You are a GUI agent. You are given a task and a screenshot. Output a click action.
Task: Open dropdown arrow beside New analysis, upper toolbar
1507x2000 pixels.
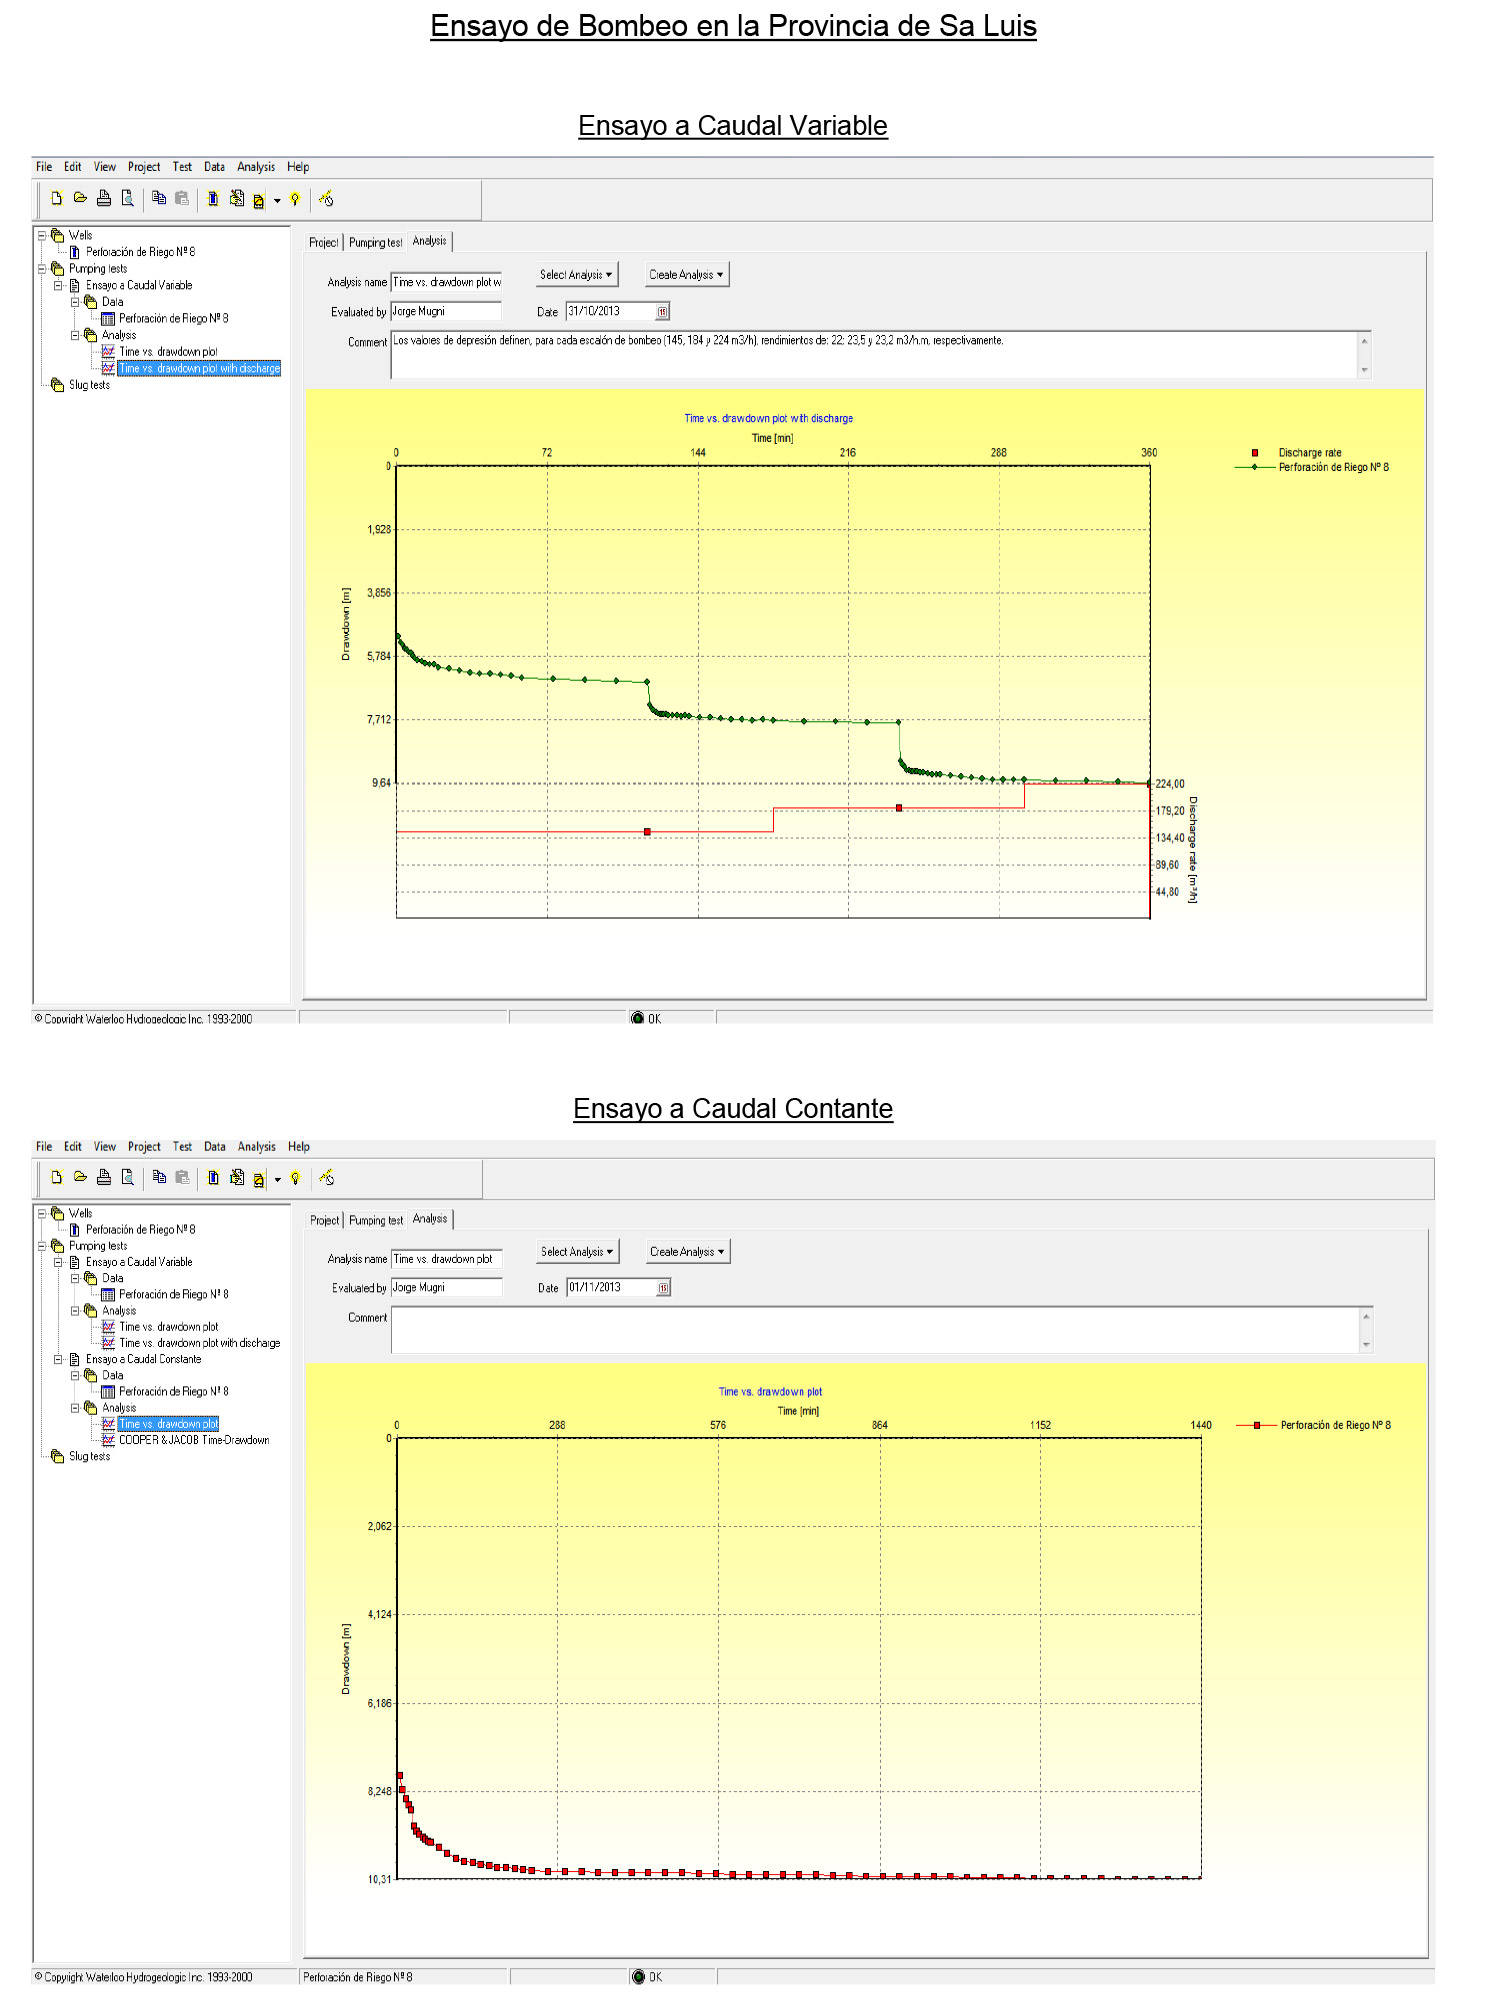coord(277,201)
